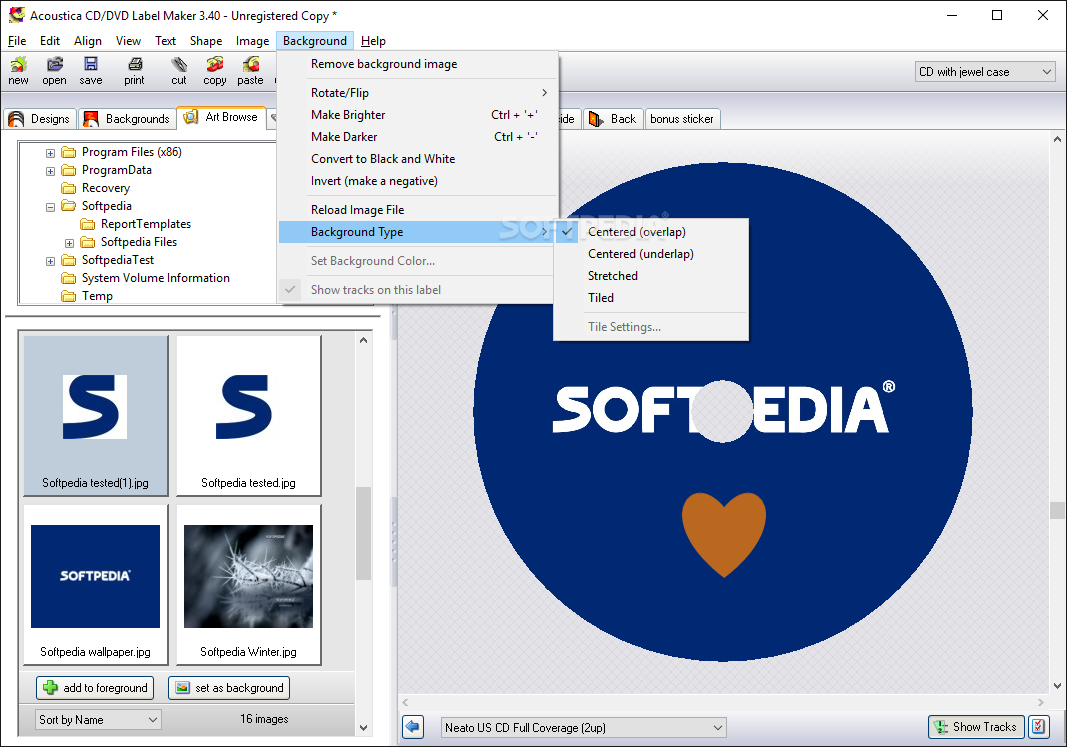Switch to the Designs tab
The image size is (1067, 747).
(39, 118)
